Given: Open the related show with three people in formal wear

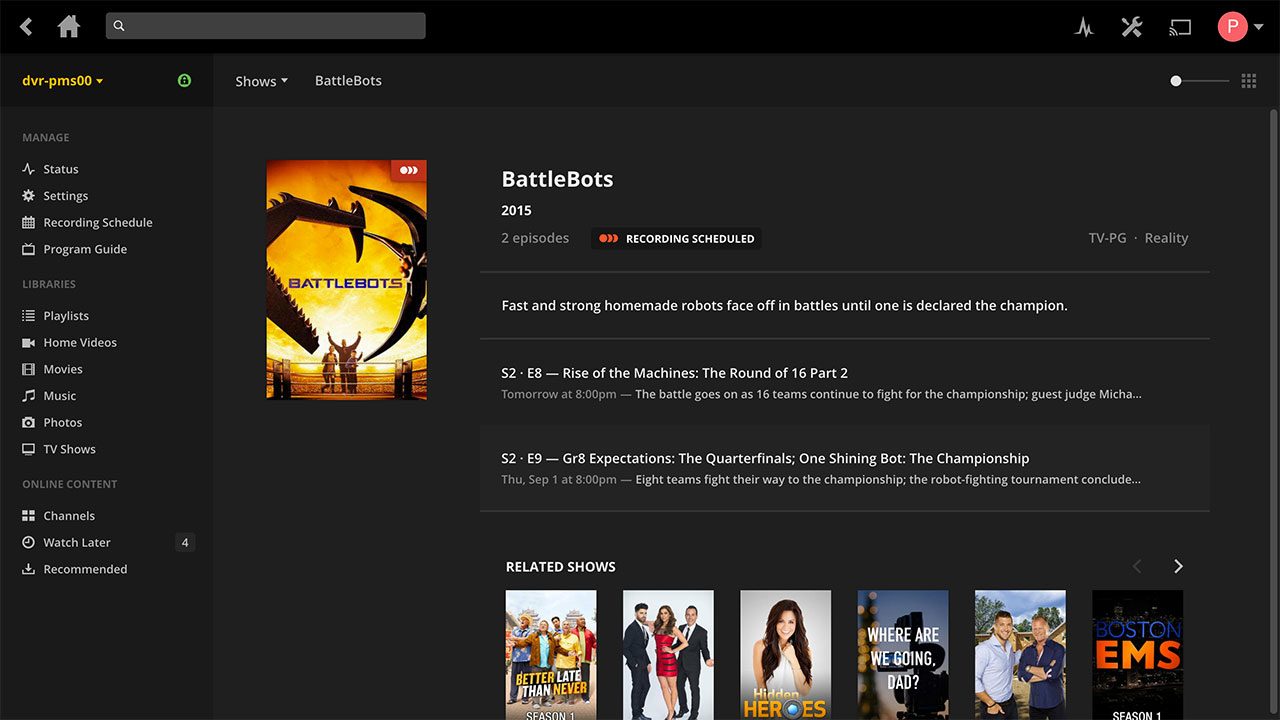Looking at the screenshot, I should (x=668, y=655).
